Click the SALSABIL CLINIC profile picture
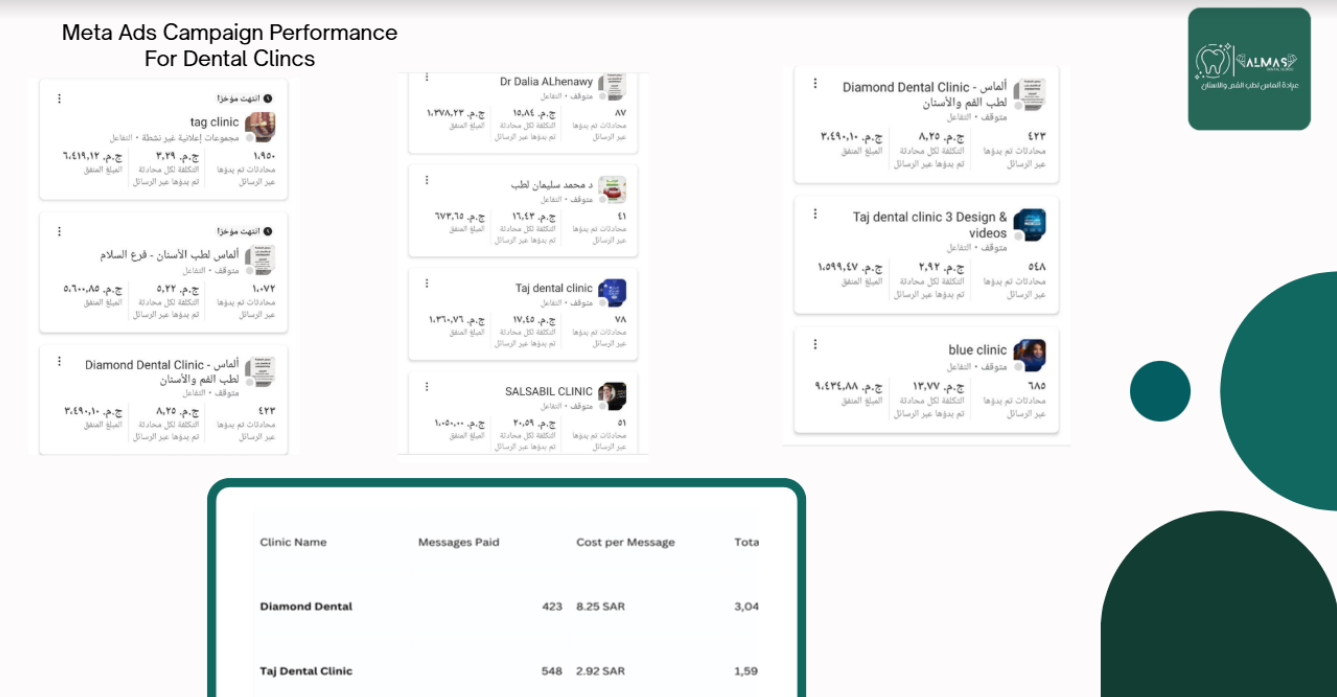This screenshot has width=1337, height=697. point(612,396)
